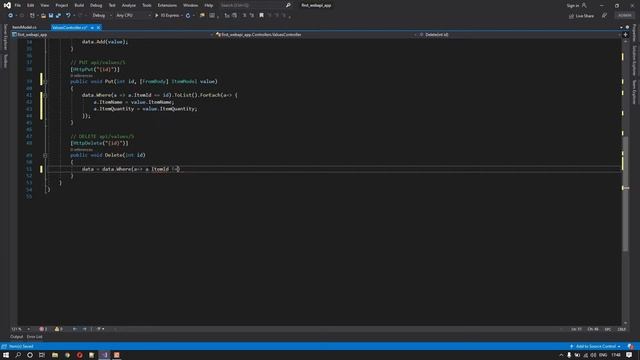The height and width of the screenshot is (360, 640).
Task: Click the toggle bookmark toolbar icon
Action: [262, 16]
